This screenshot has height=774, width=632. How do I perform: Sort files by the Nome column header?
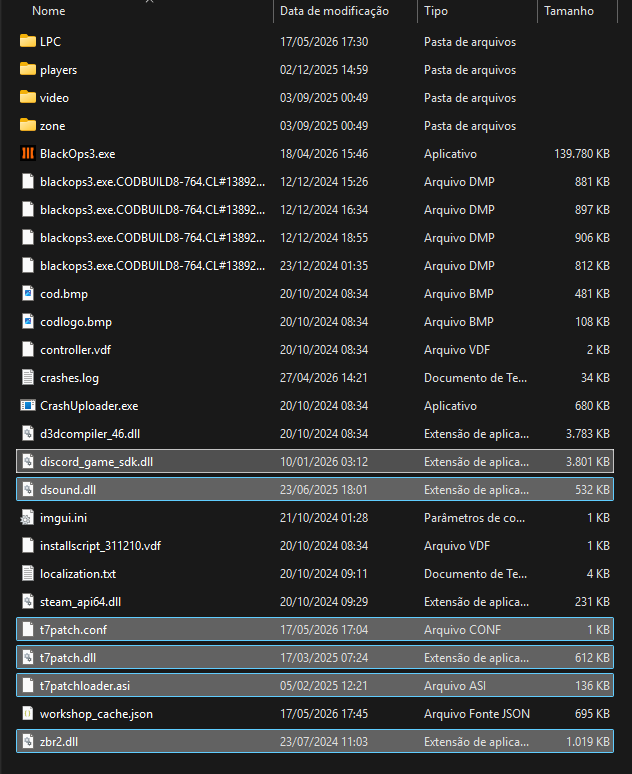[48, 11]
